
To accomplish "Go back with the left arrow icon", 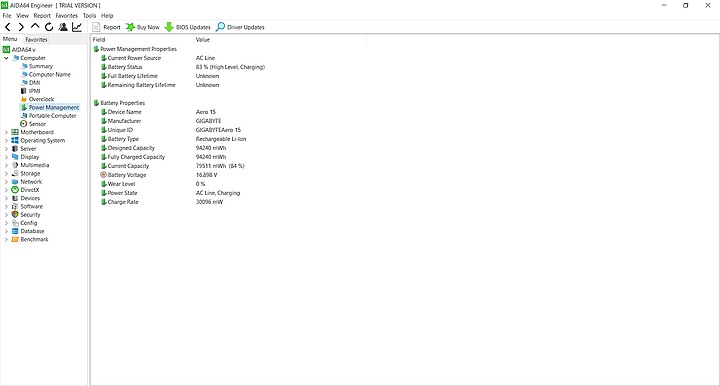I will click(x=8, y=27).
